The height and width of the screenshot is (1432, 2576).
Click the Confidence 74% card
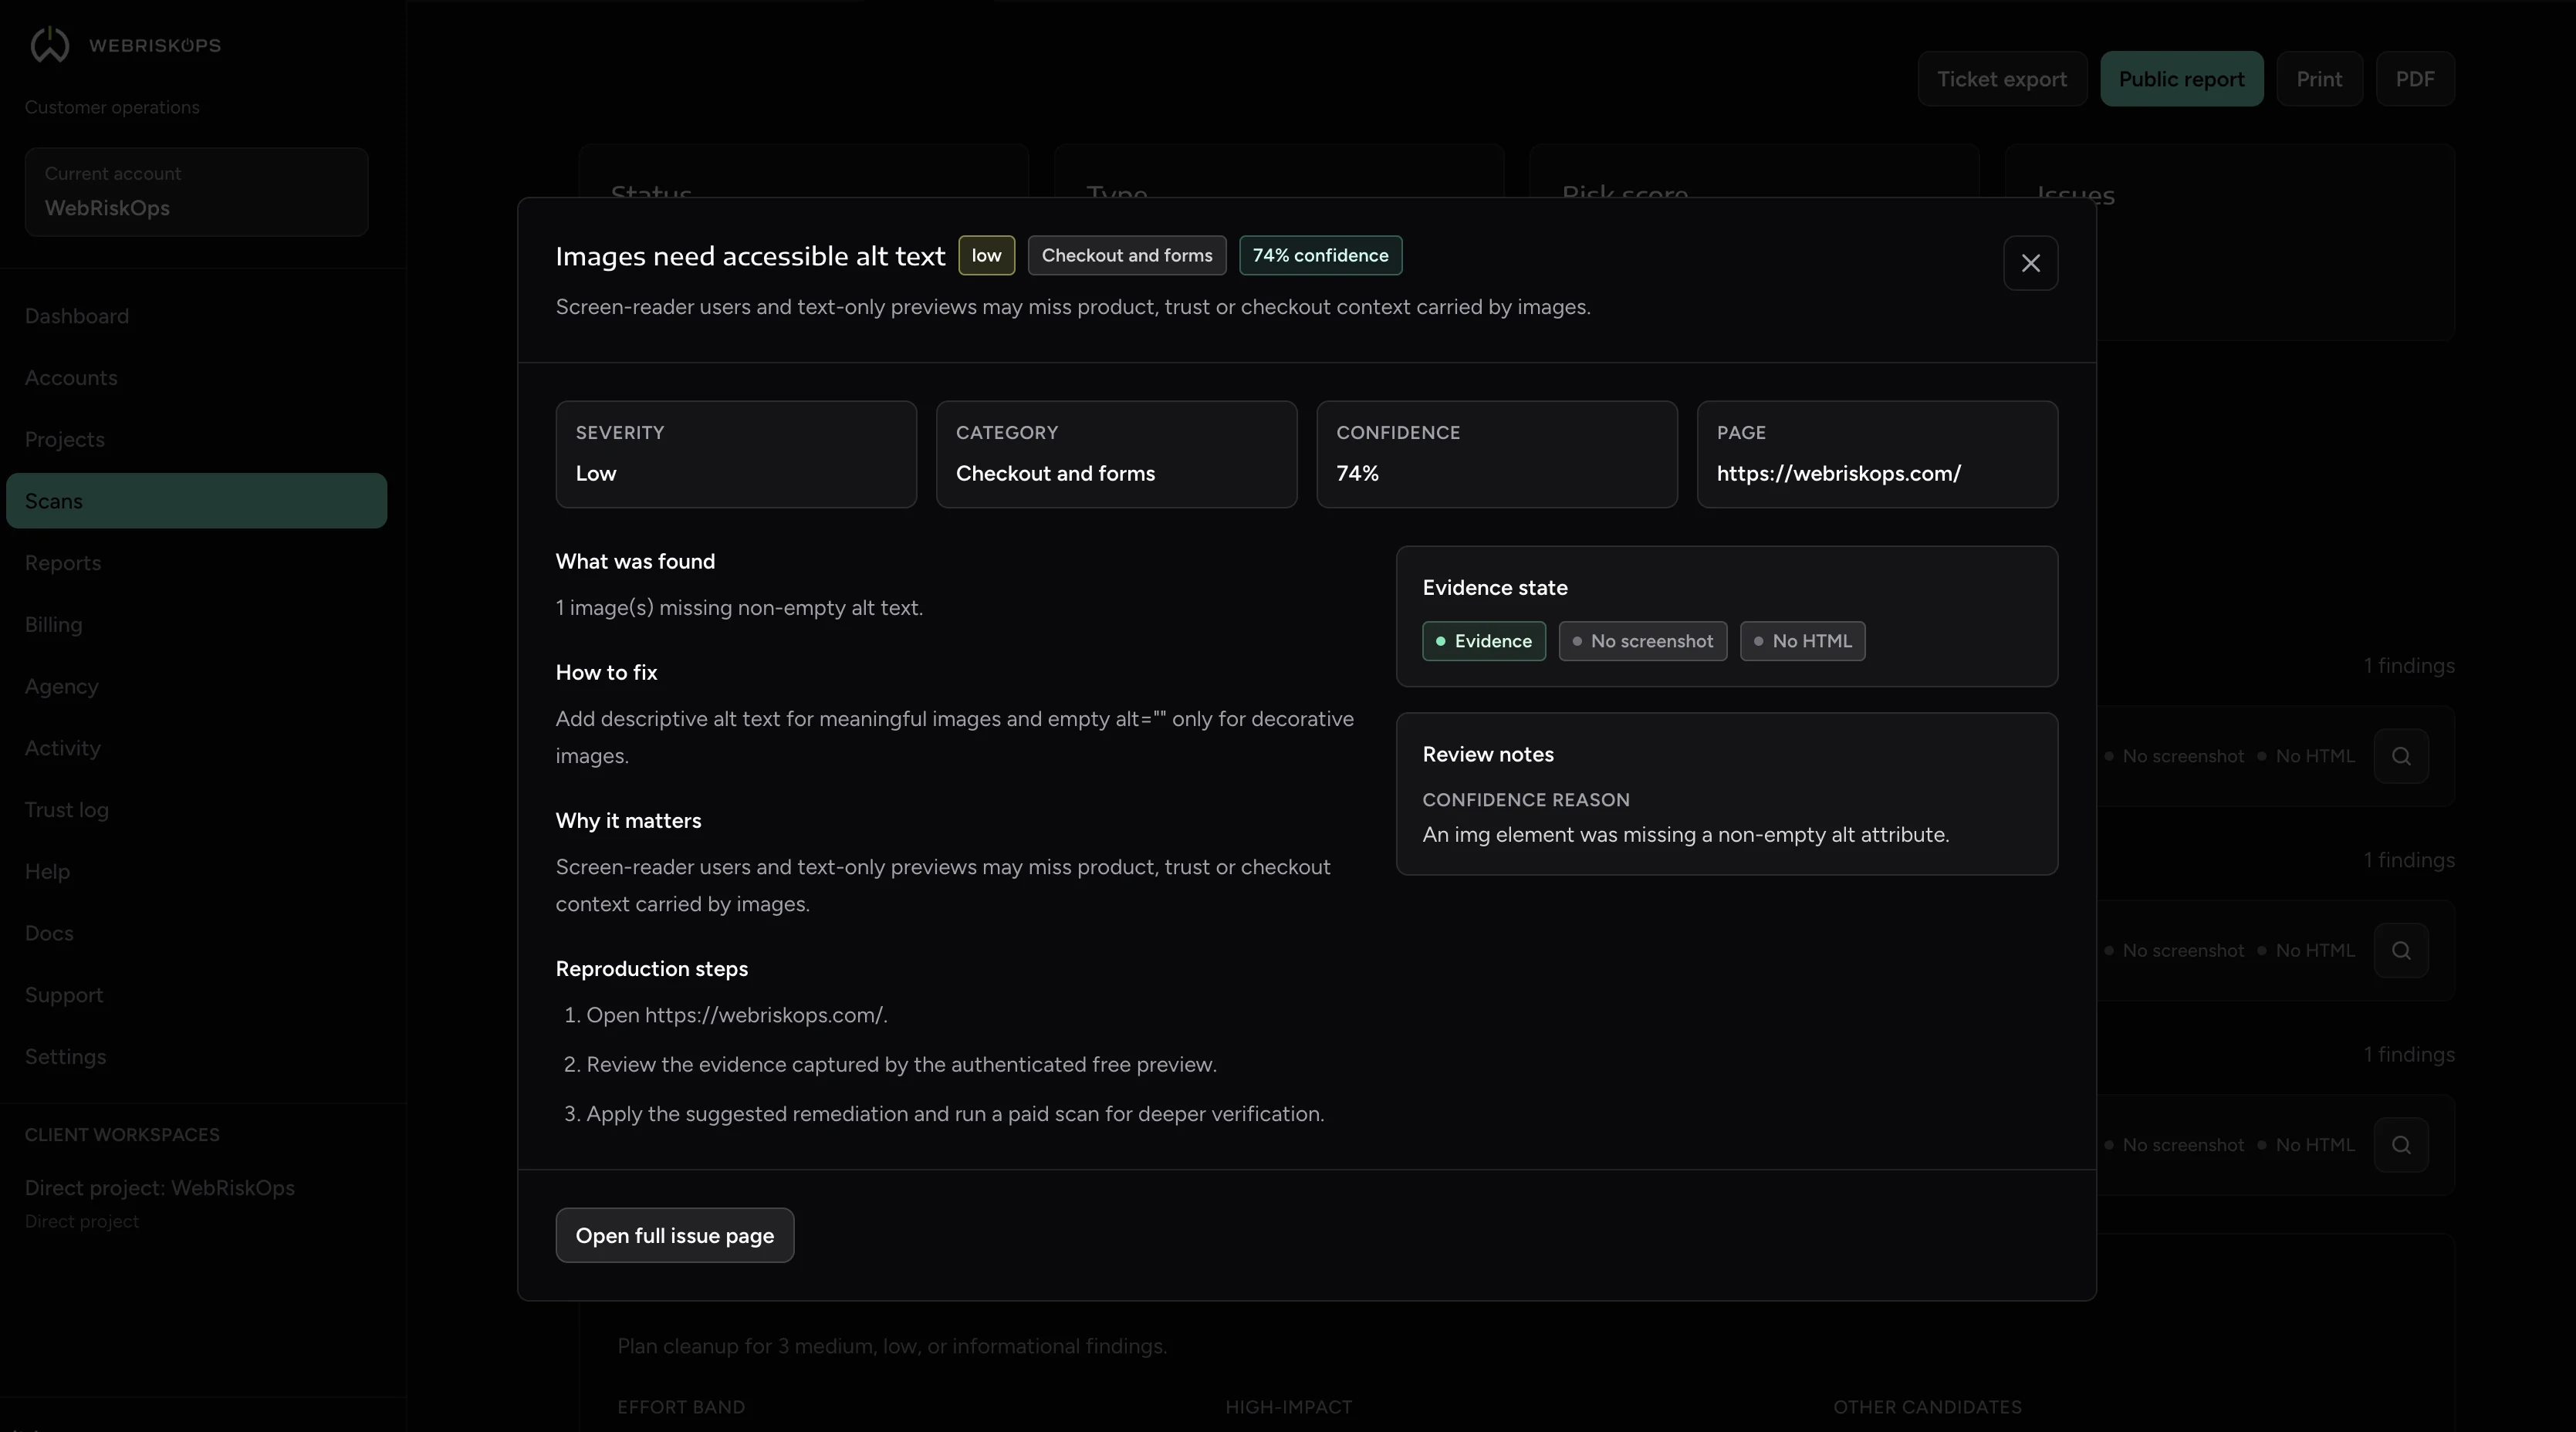pos(1497,454)
